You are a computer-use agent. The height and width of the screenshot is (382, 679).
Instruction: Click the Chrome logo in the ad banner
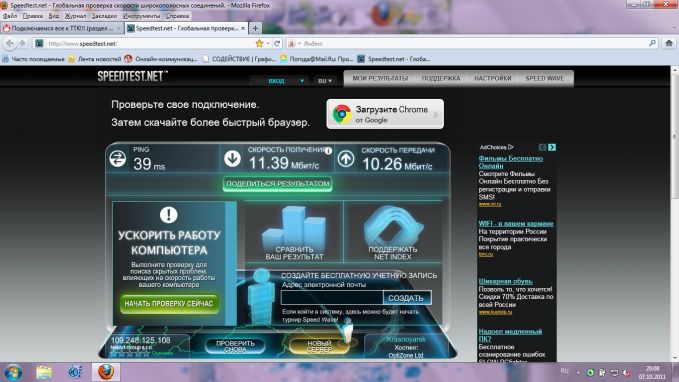pos(341,114)
